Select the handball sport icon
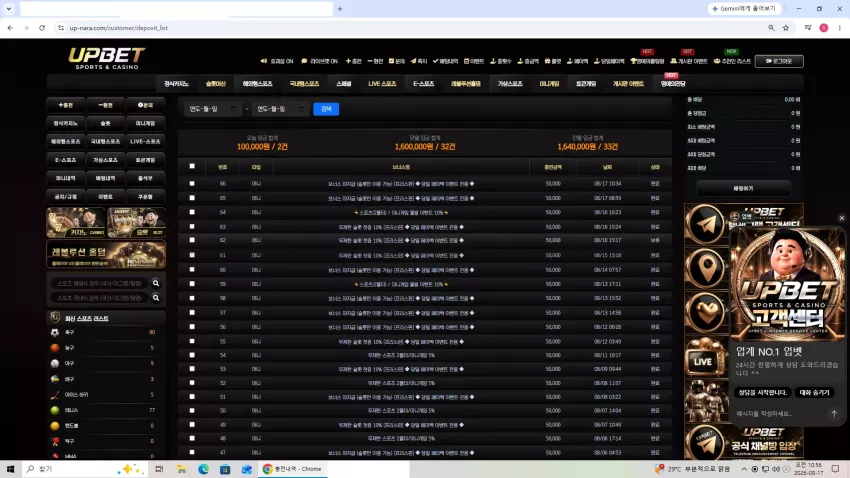 (55, 426)
